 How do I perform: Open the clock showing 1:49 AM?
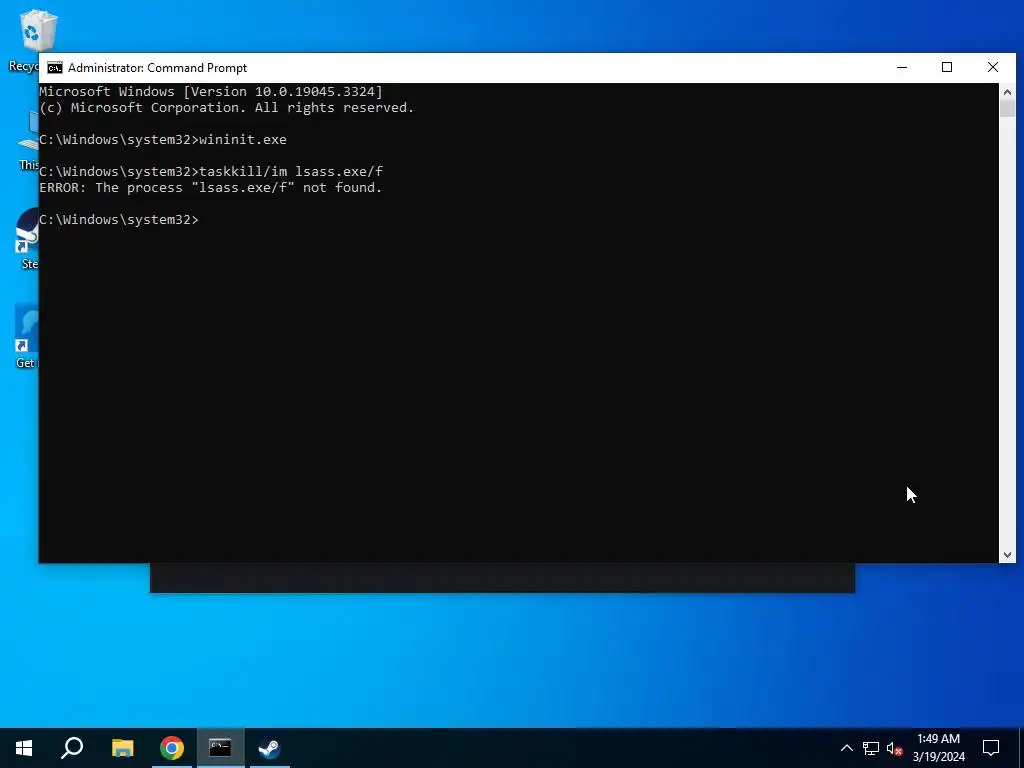click(938, 748)
